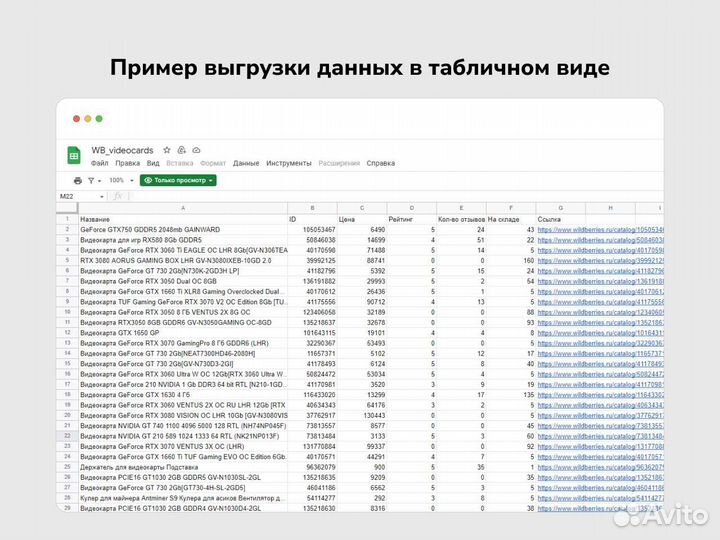Select ID cell 116433020
Screen dimensions: 720x540
[x=312, y=395]
